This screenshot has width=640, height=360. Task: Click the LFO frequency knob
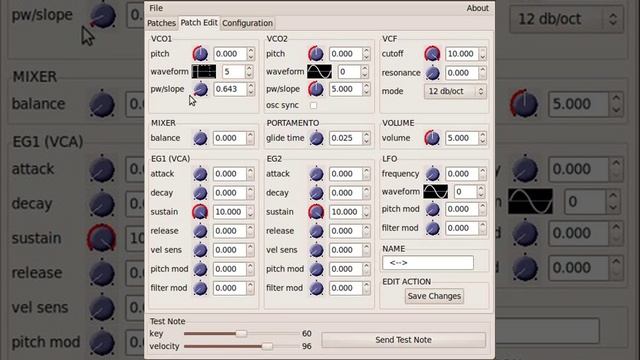432,174
